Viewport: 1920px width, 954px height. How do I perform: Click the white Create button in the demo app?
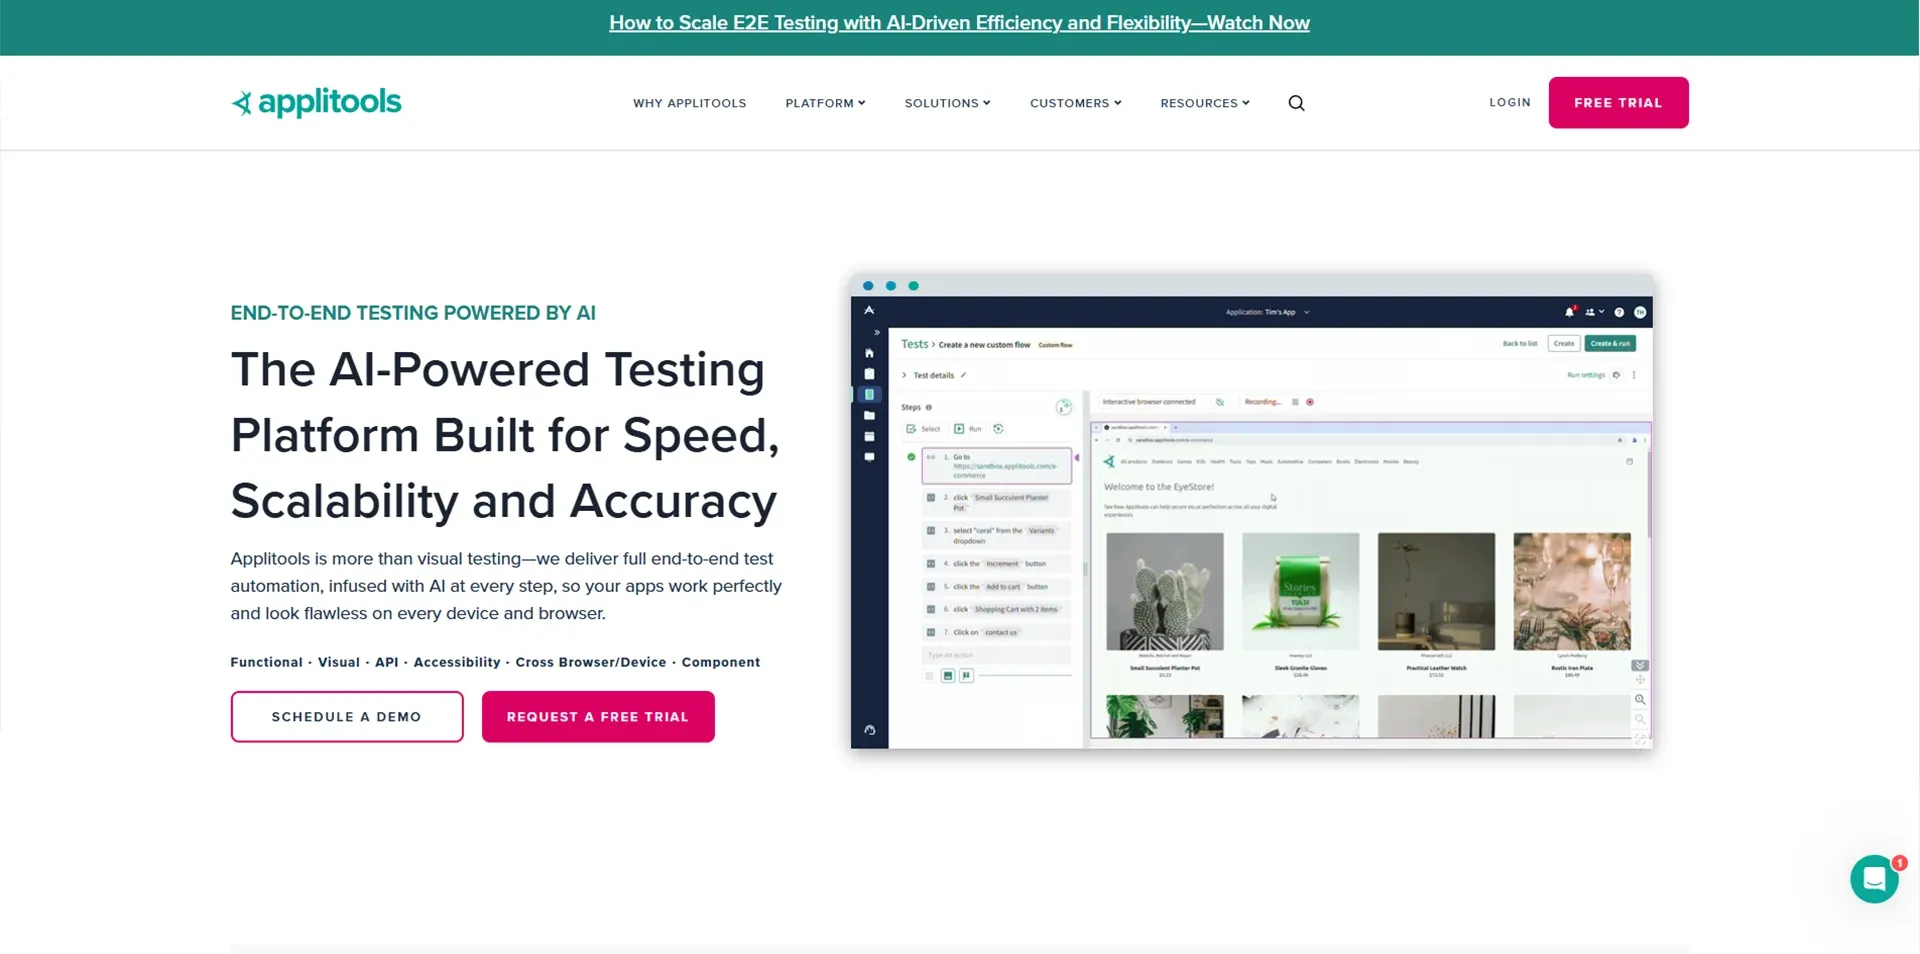(x=1564, y=343)
